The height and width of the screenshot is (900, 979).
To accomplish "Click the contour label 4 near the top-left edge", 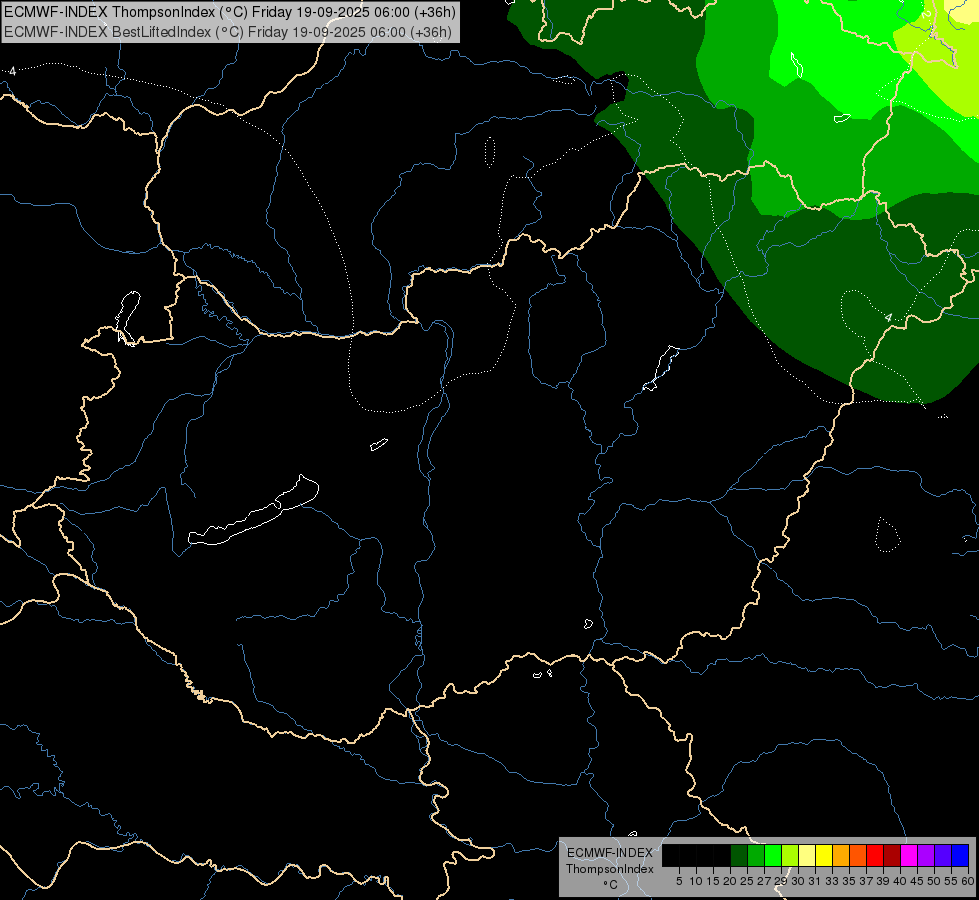I will [x=12, y=71].
